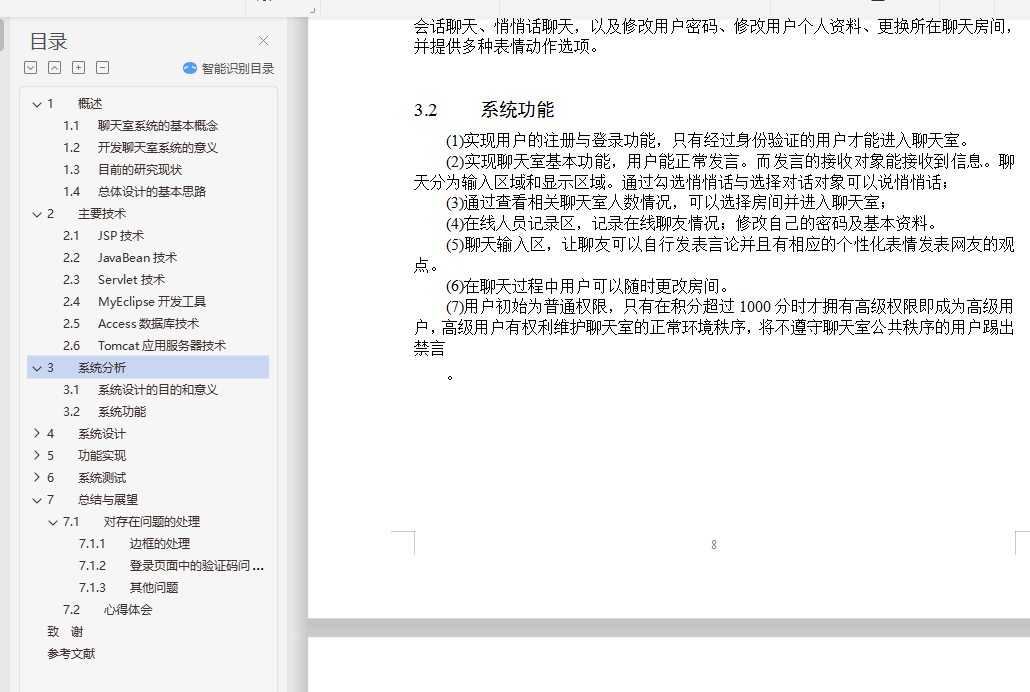The height and width of the screenshot is (692, 1030).
Task: Click the 智能识别目录 button
Action: (x=229, y=68)
